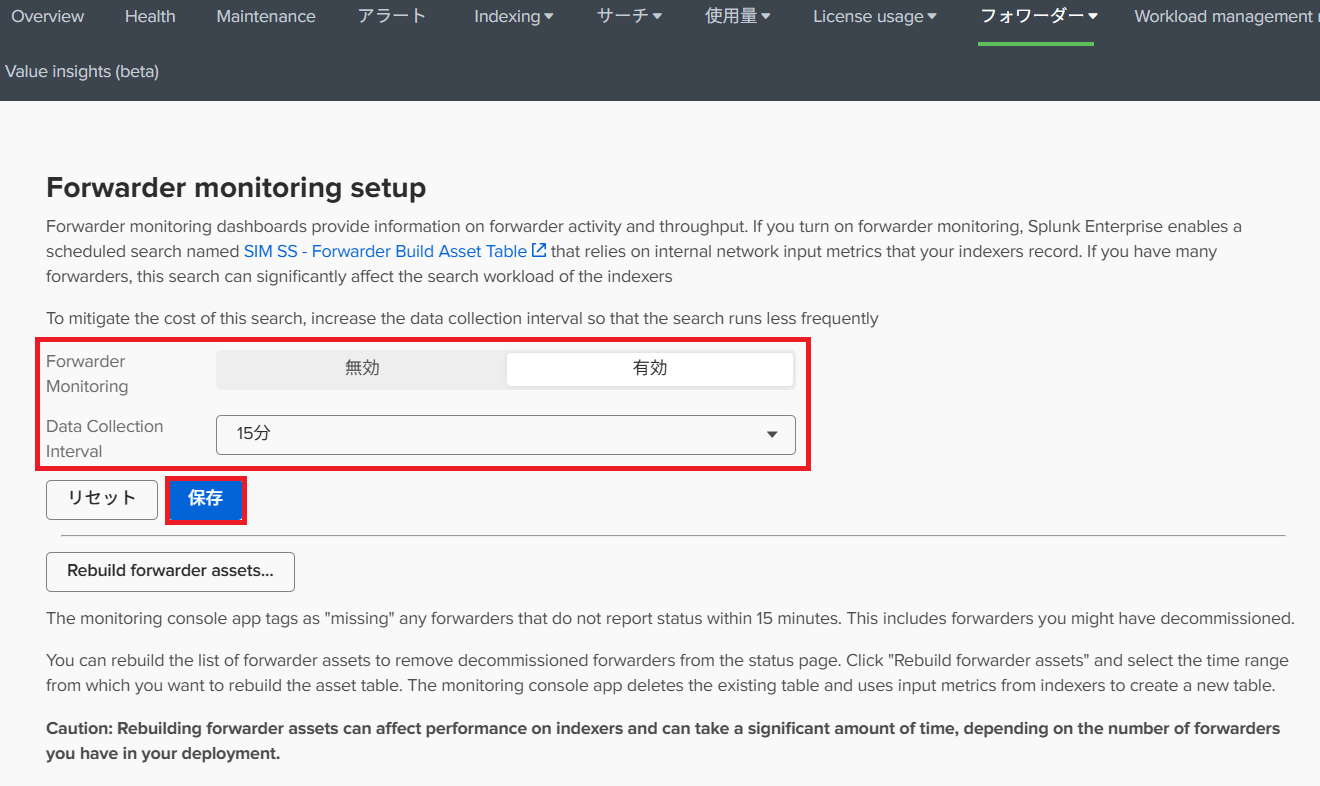Open the Health tab
This screenshot has width=1320, height=786.
pyautogui.click(x=150, y=17)
